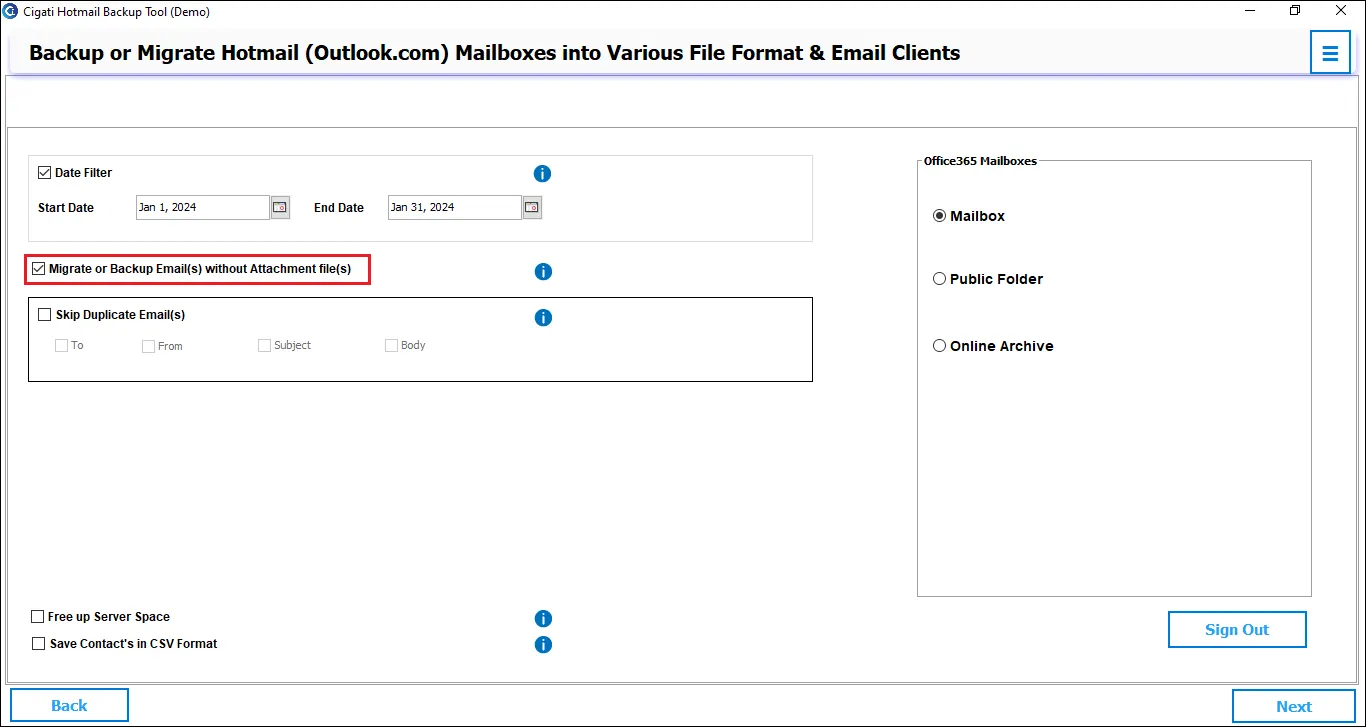Viewport: 1366px width, 727px height.
Task: Check the Subject duplicate criteria box
Action: click(264, 345)
